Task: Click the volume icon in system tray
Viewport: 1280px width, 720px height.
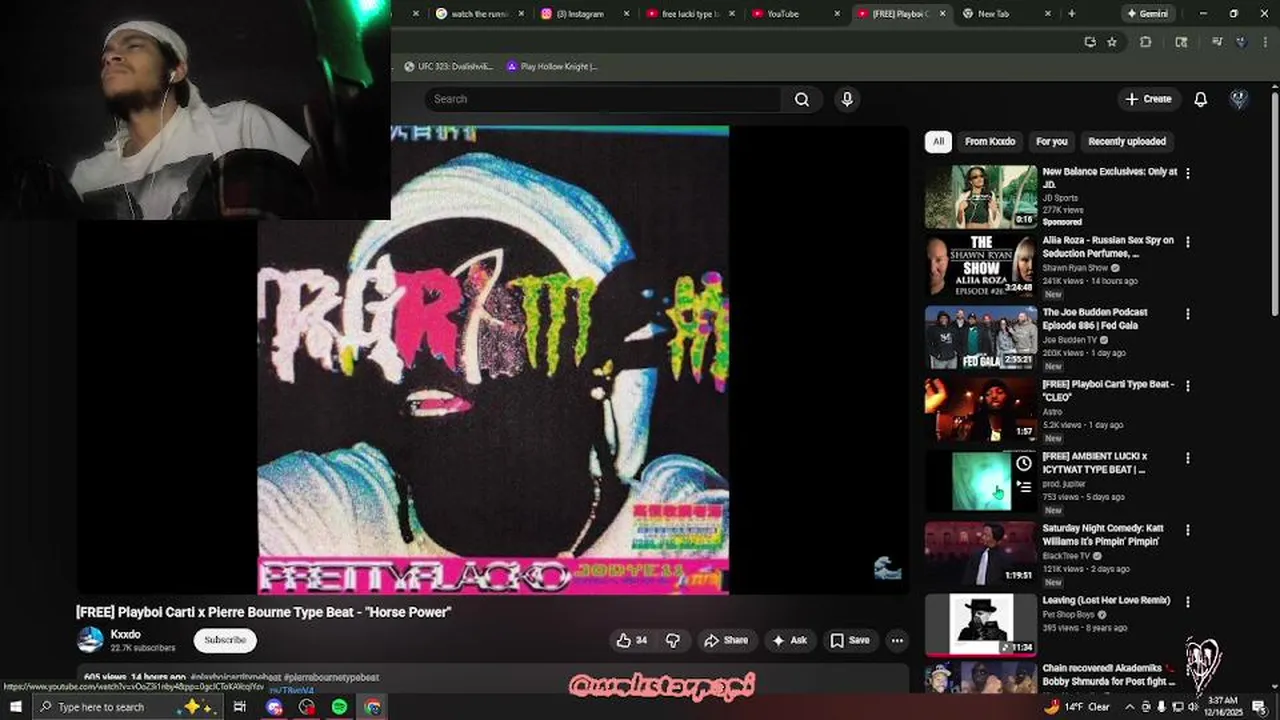Action: [1193, 707]
